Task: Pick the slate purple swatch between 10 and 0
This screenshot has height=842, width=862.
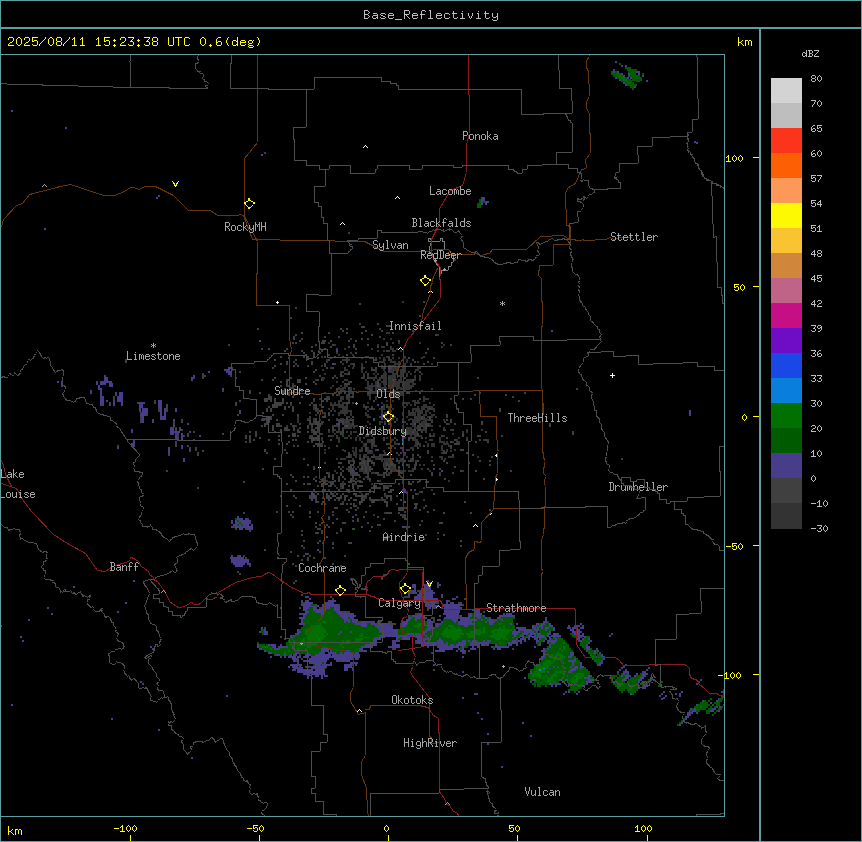Action: coord(786,466)
